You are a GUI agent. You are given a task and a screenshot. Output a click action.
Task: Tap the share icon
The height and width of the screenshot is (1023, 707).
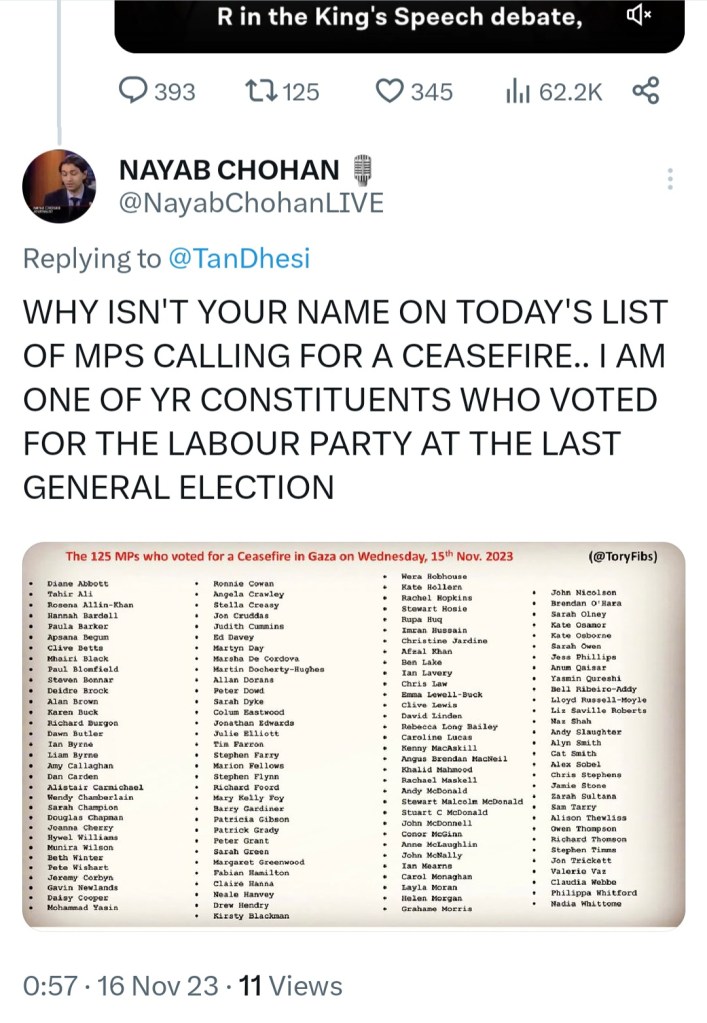(x=647, y=92)
